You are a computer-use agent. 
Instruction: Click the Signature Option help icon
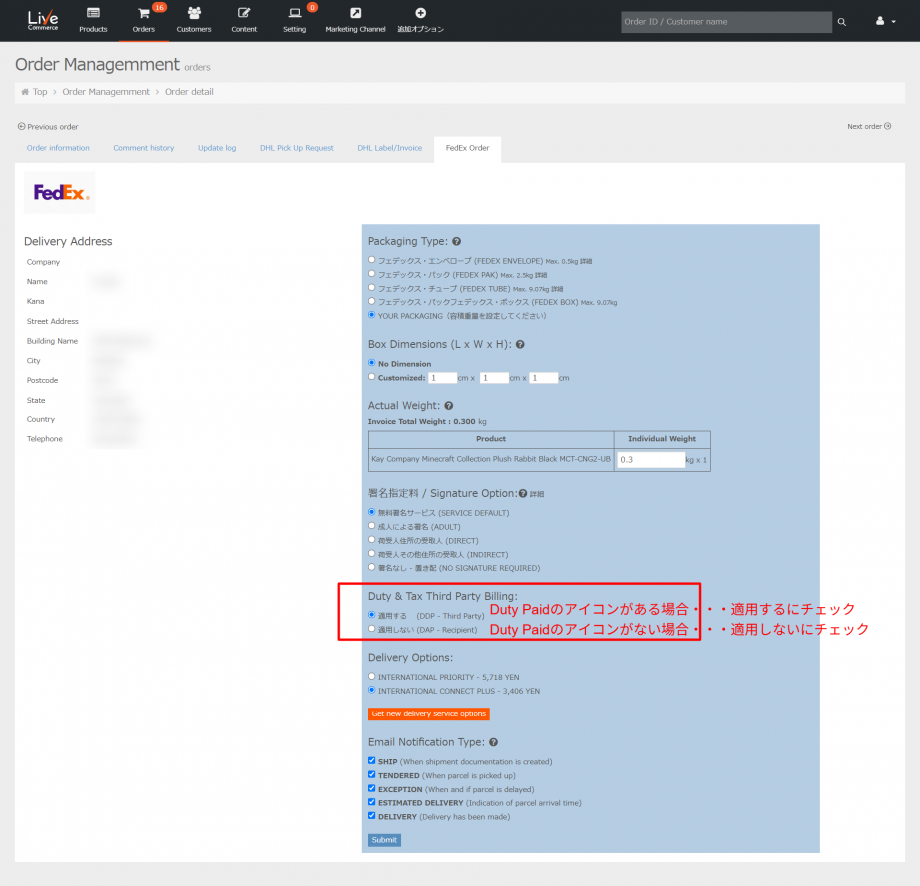tap(523, 493)
